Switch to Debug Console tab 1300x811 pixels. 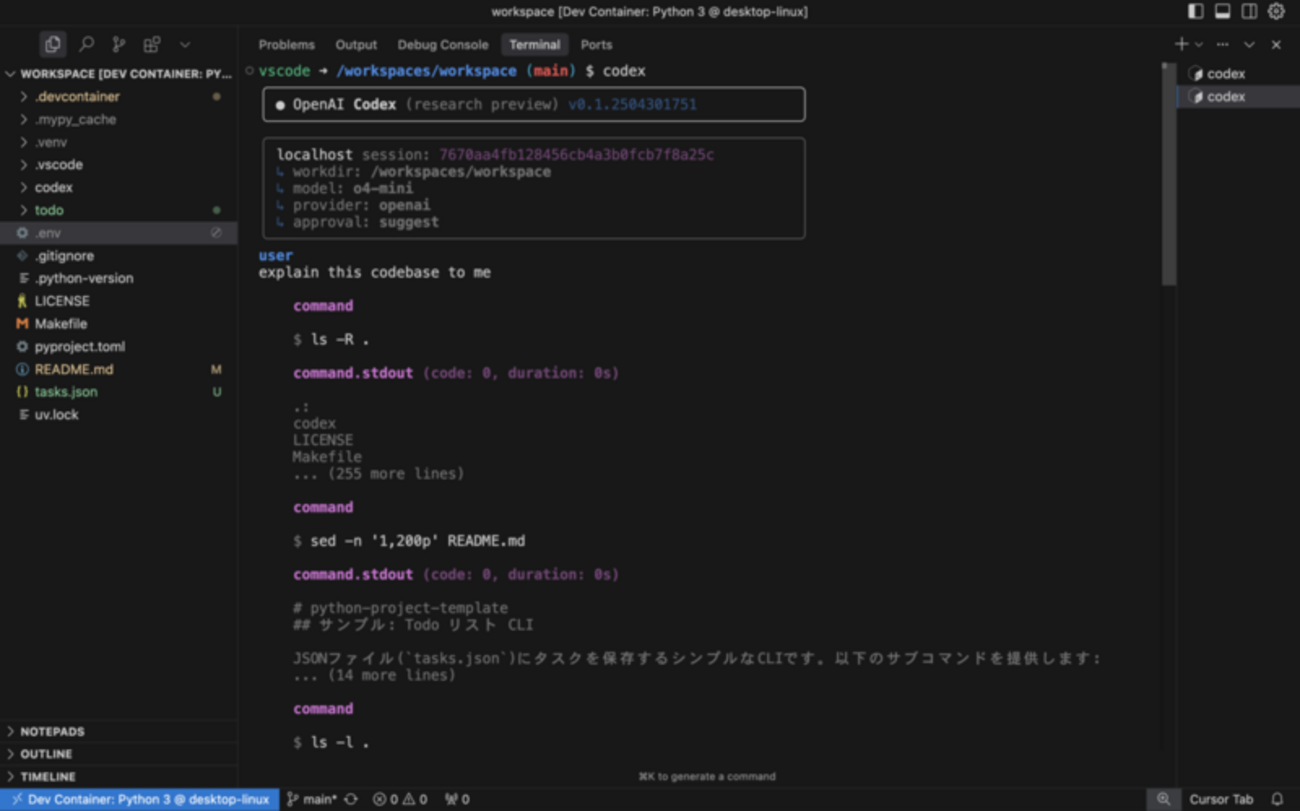443,44
